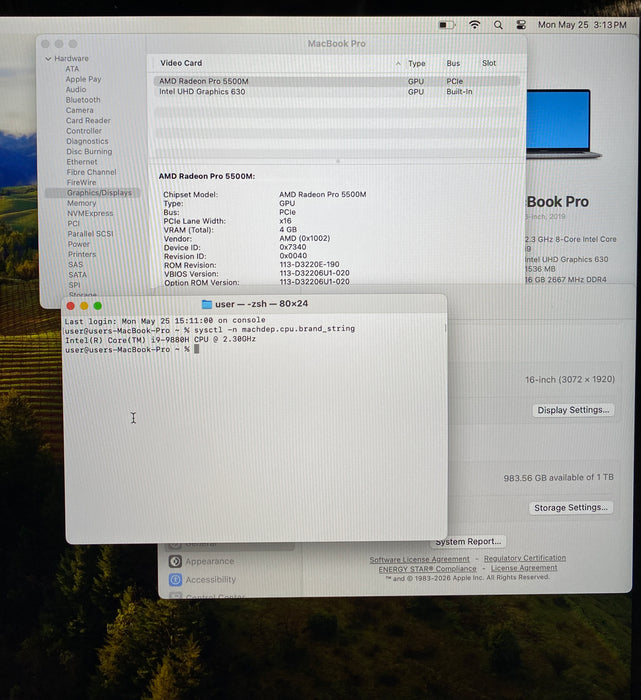Click the Intel Core i9-9880H output line
The image size is (641, 700).
click(161, 339)
